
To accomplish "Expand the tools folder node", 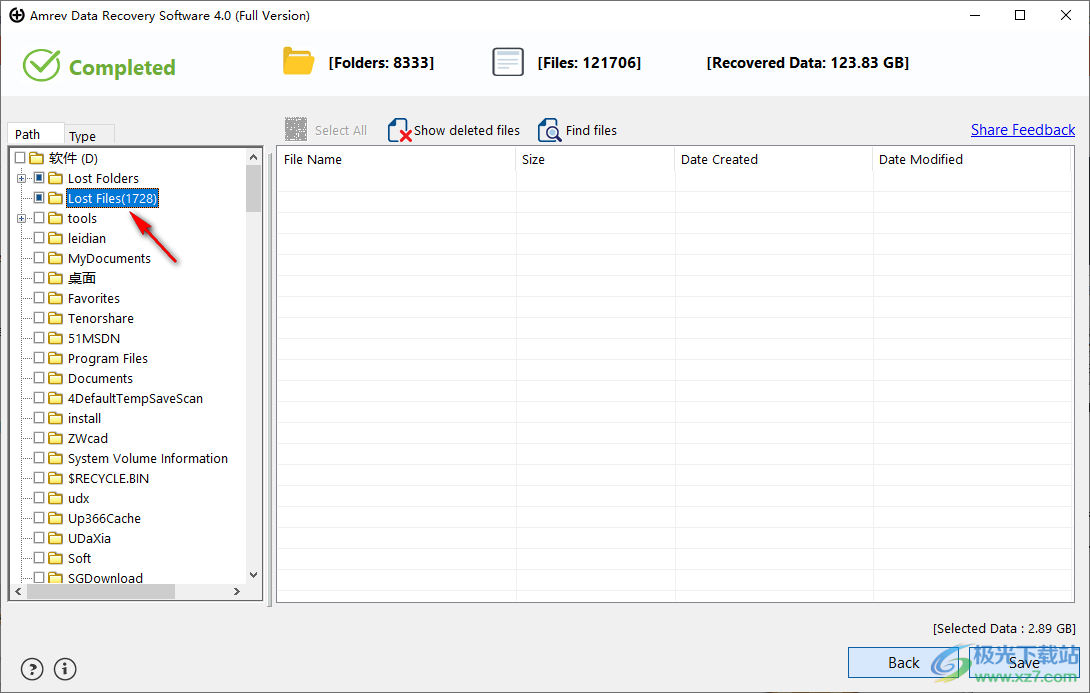I will tap(21, 218).
